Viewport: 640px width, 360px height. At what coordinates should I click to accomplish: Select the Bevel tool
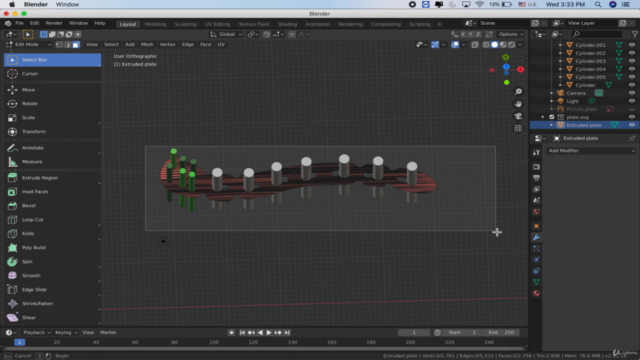pos(52,206)
